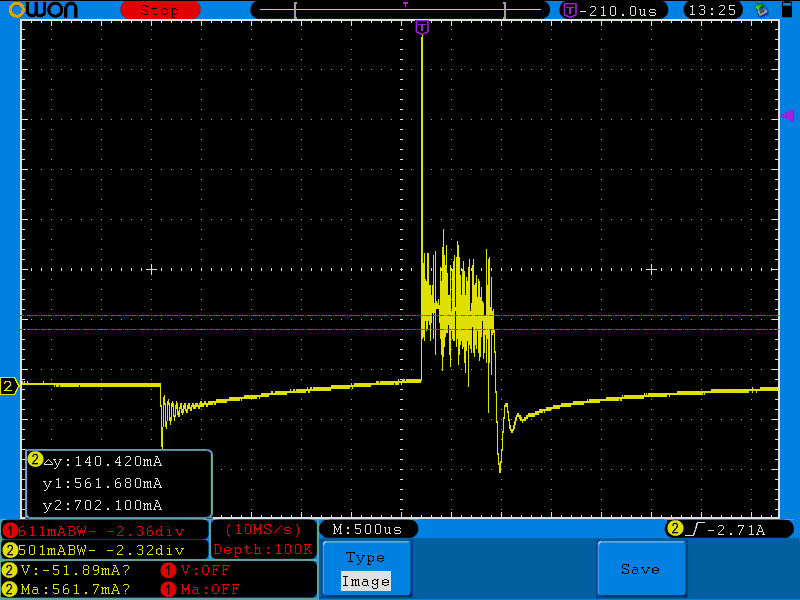Click the channel 1 red scale badge
The image size is (800, 600).
10,530
